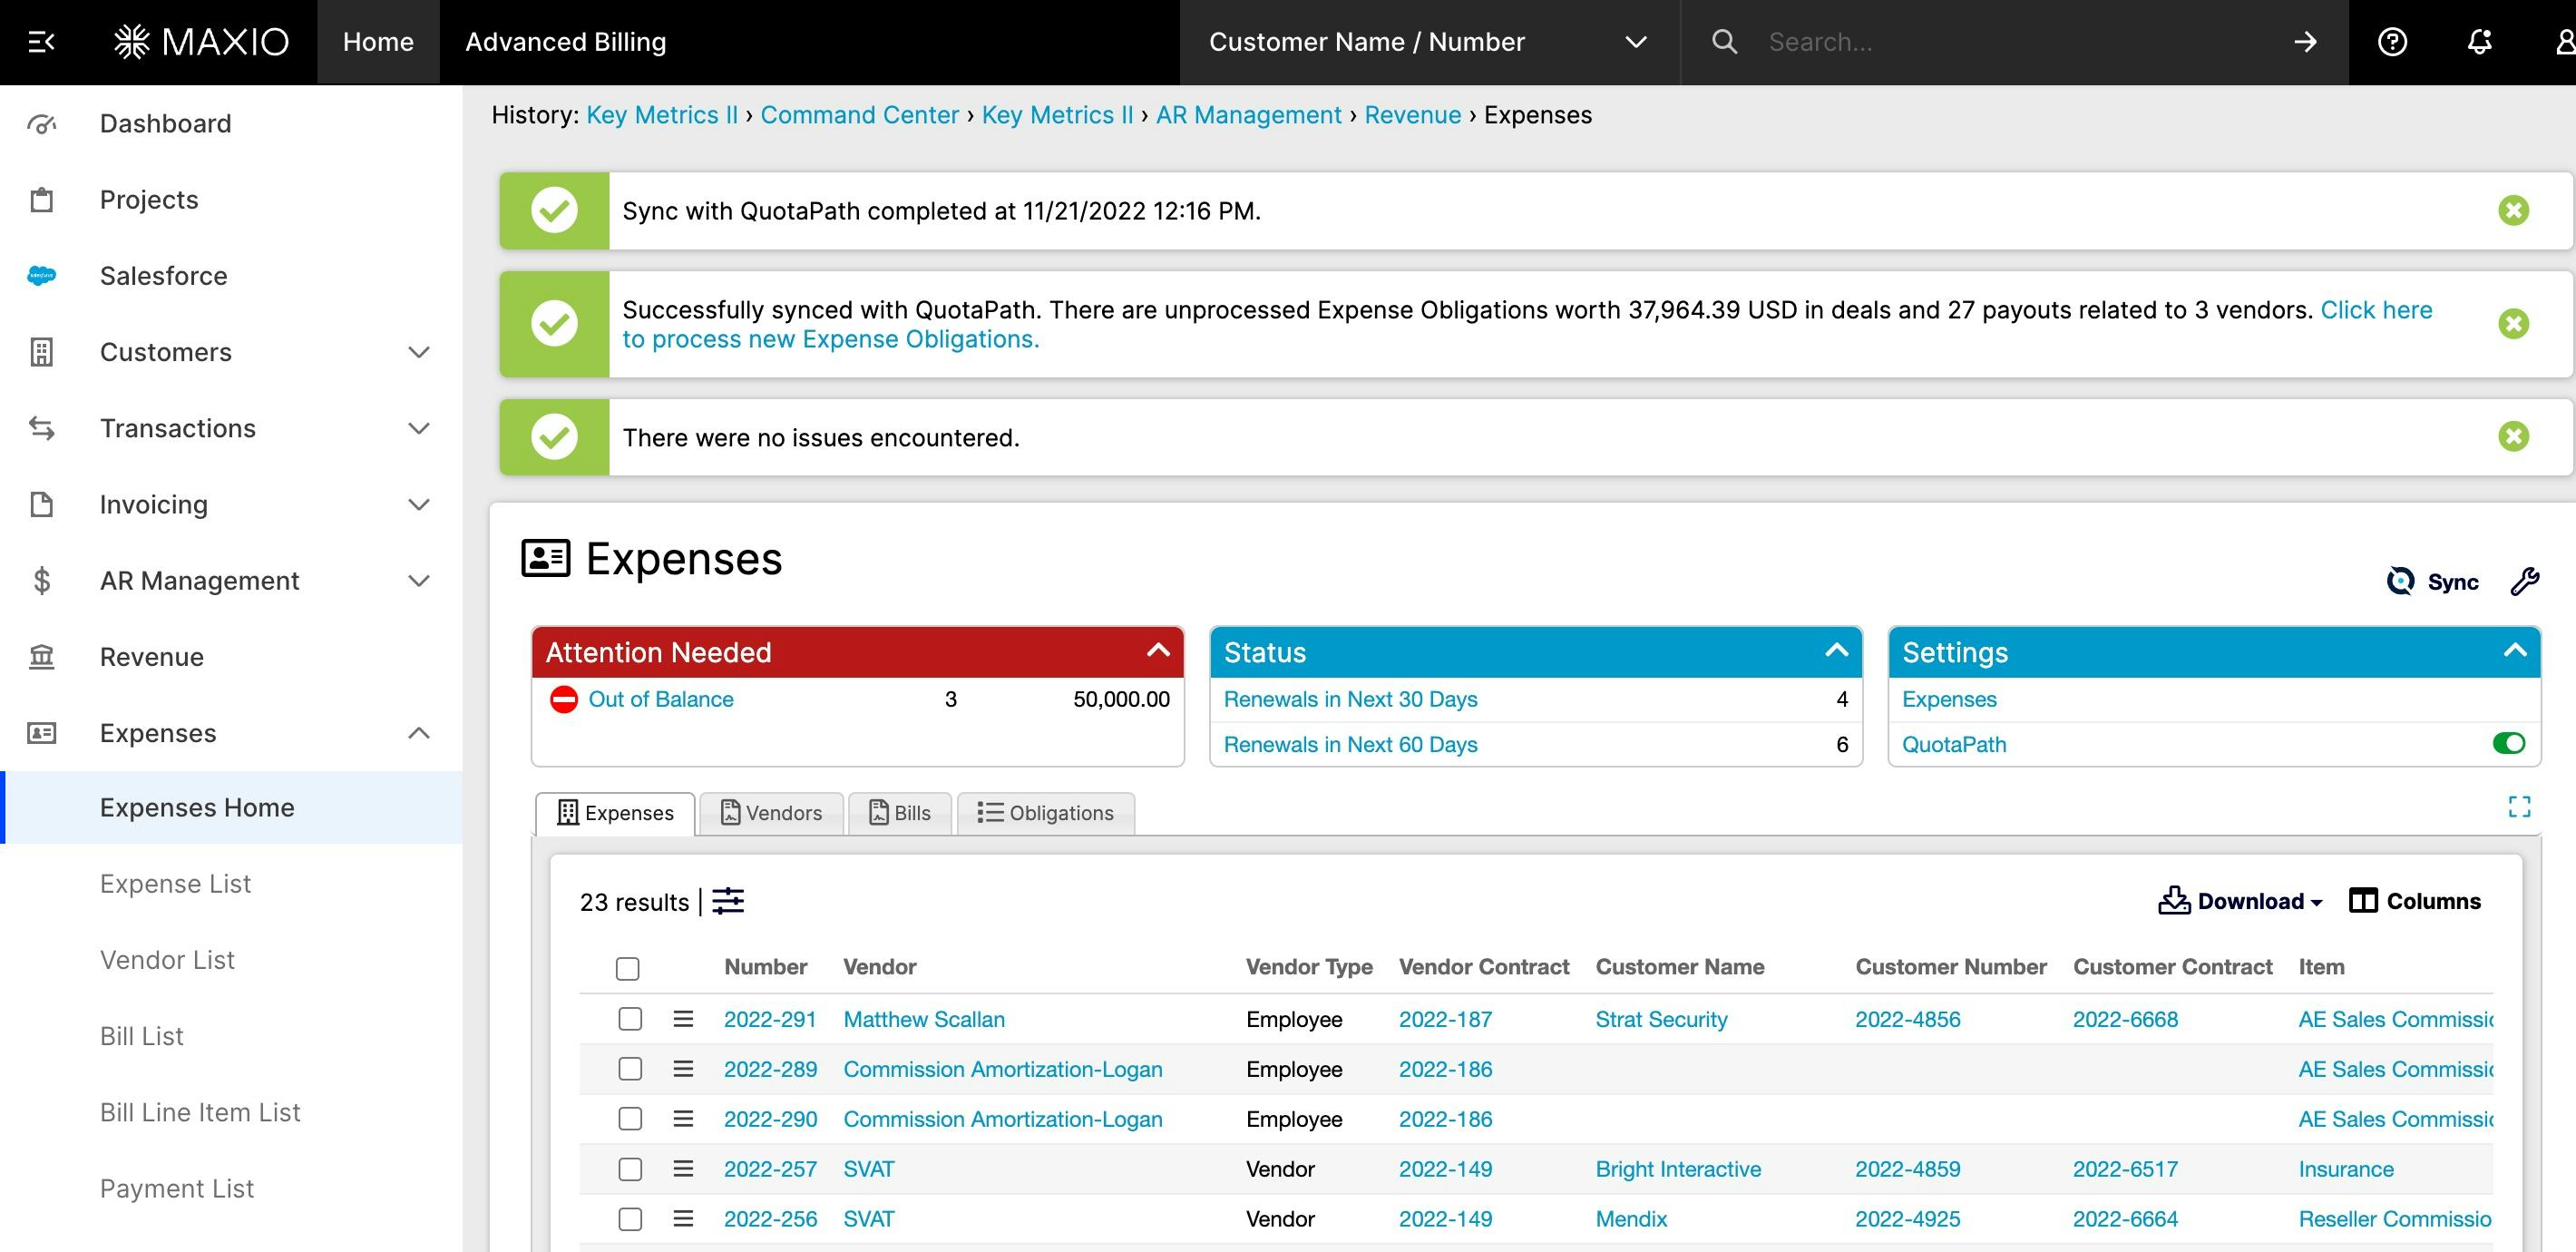Image resolution: width=2576 pixels, height=1252 pixels.
Task: Open the notifications bell icon
Action: [2479, 42]
